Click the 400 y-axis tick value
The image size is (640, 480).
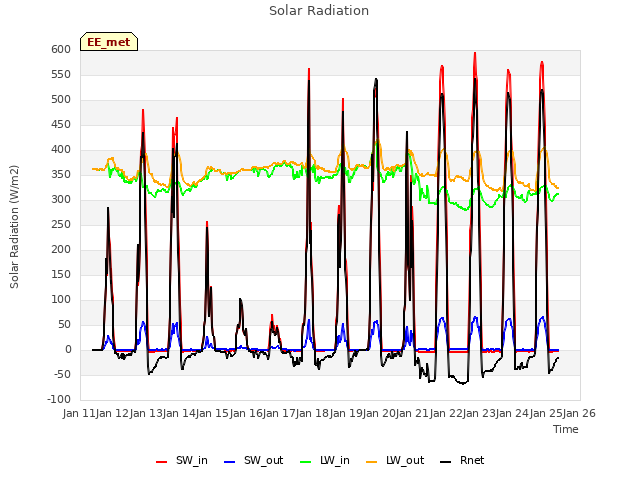(61, 149)
